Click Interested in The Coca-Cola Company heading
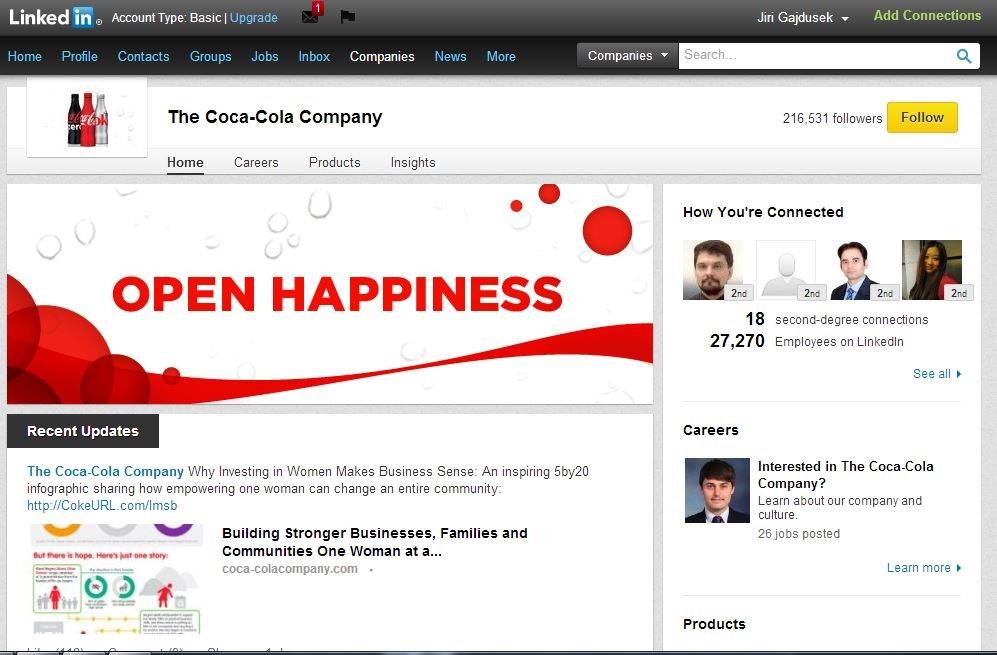Screen dimensions: 997x655 [x=846, y=475]
